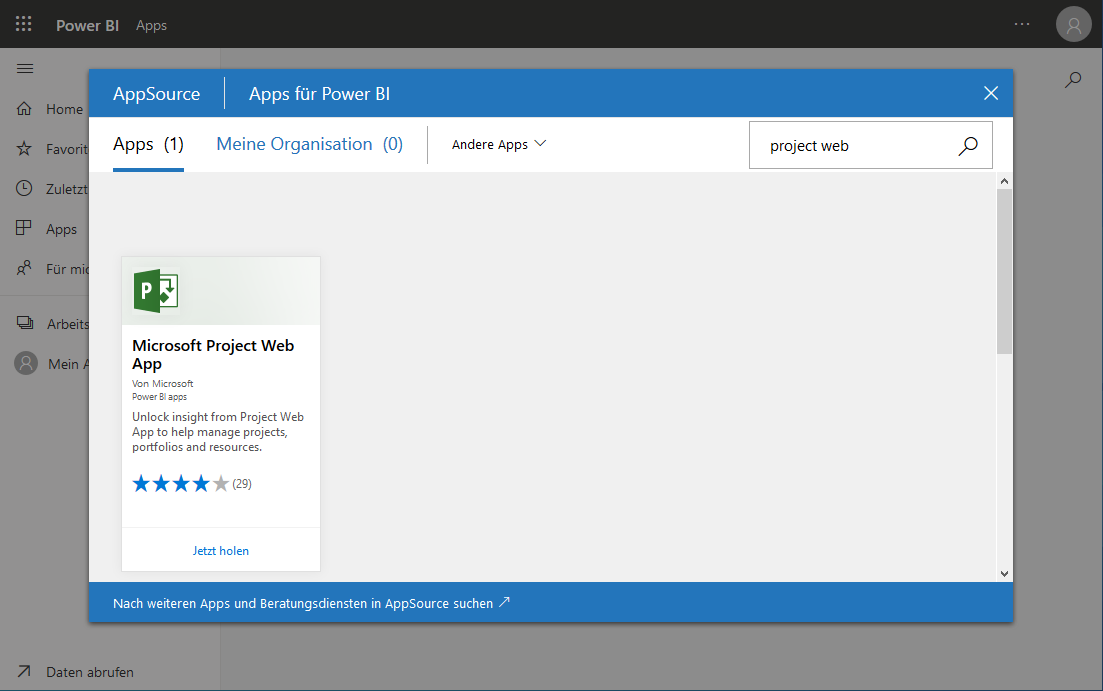Click the My workspace avatar icon
Screen dimensions: 1103x691
[x=26, y=363]
